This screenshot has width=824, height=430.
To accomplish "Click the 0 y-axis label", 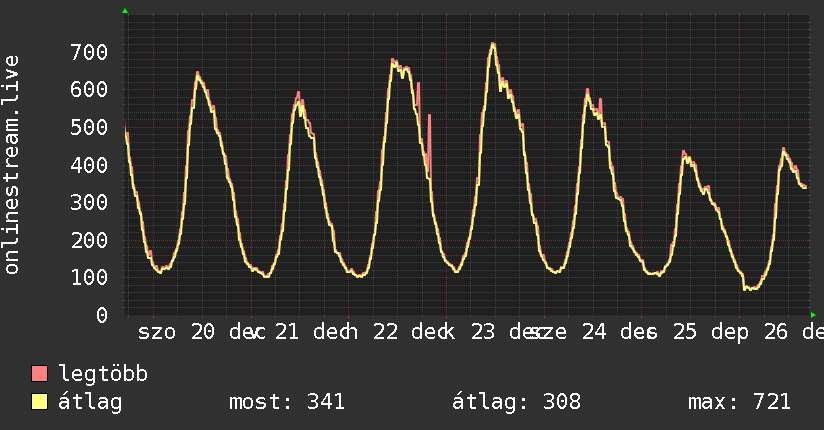I will (102, 315).
